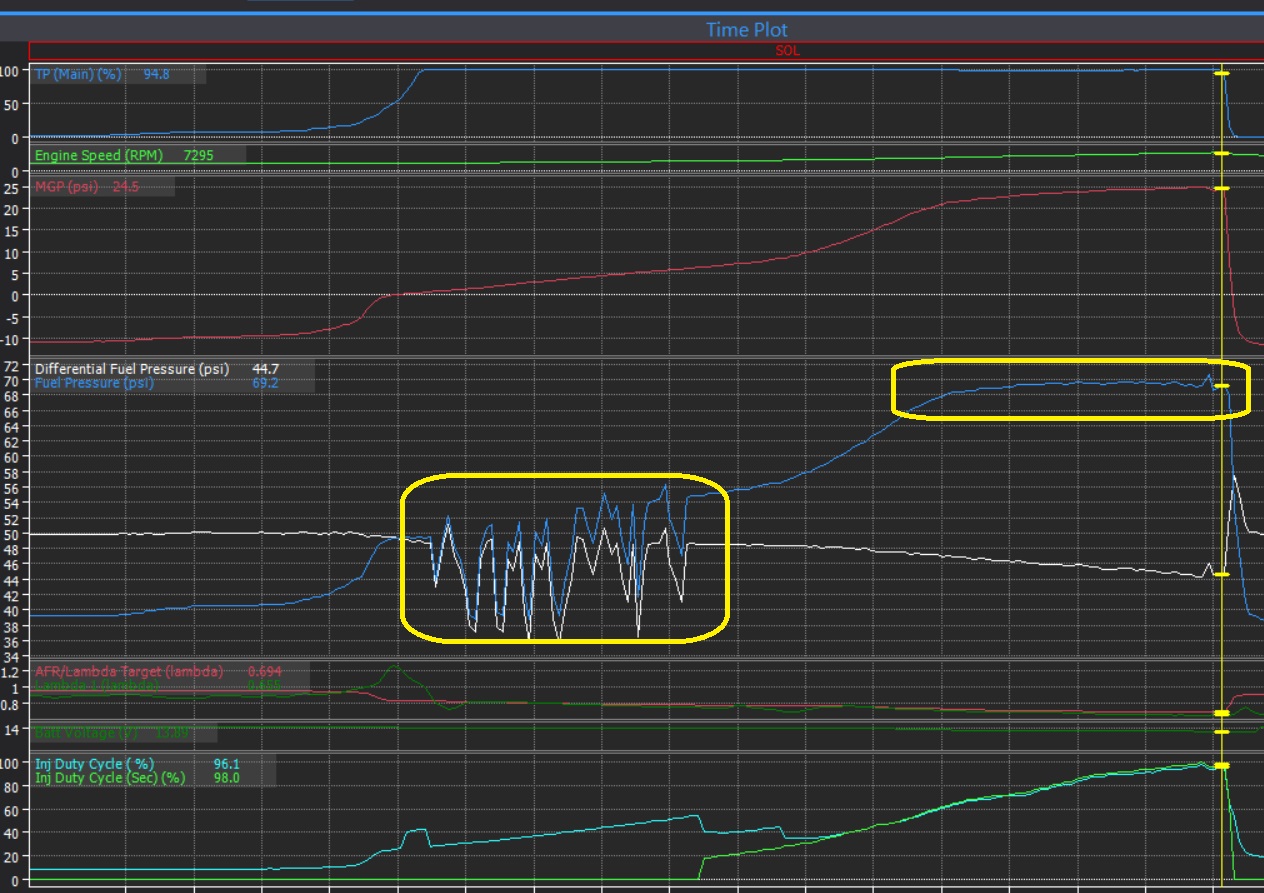Click the yellow highlight box around peak fuel pressure
The image size is (1264, 893).
(x=1071, y=389)
